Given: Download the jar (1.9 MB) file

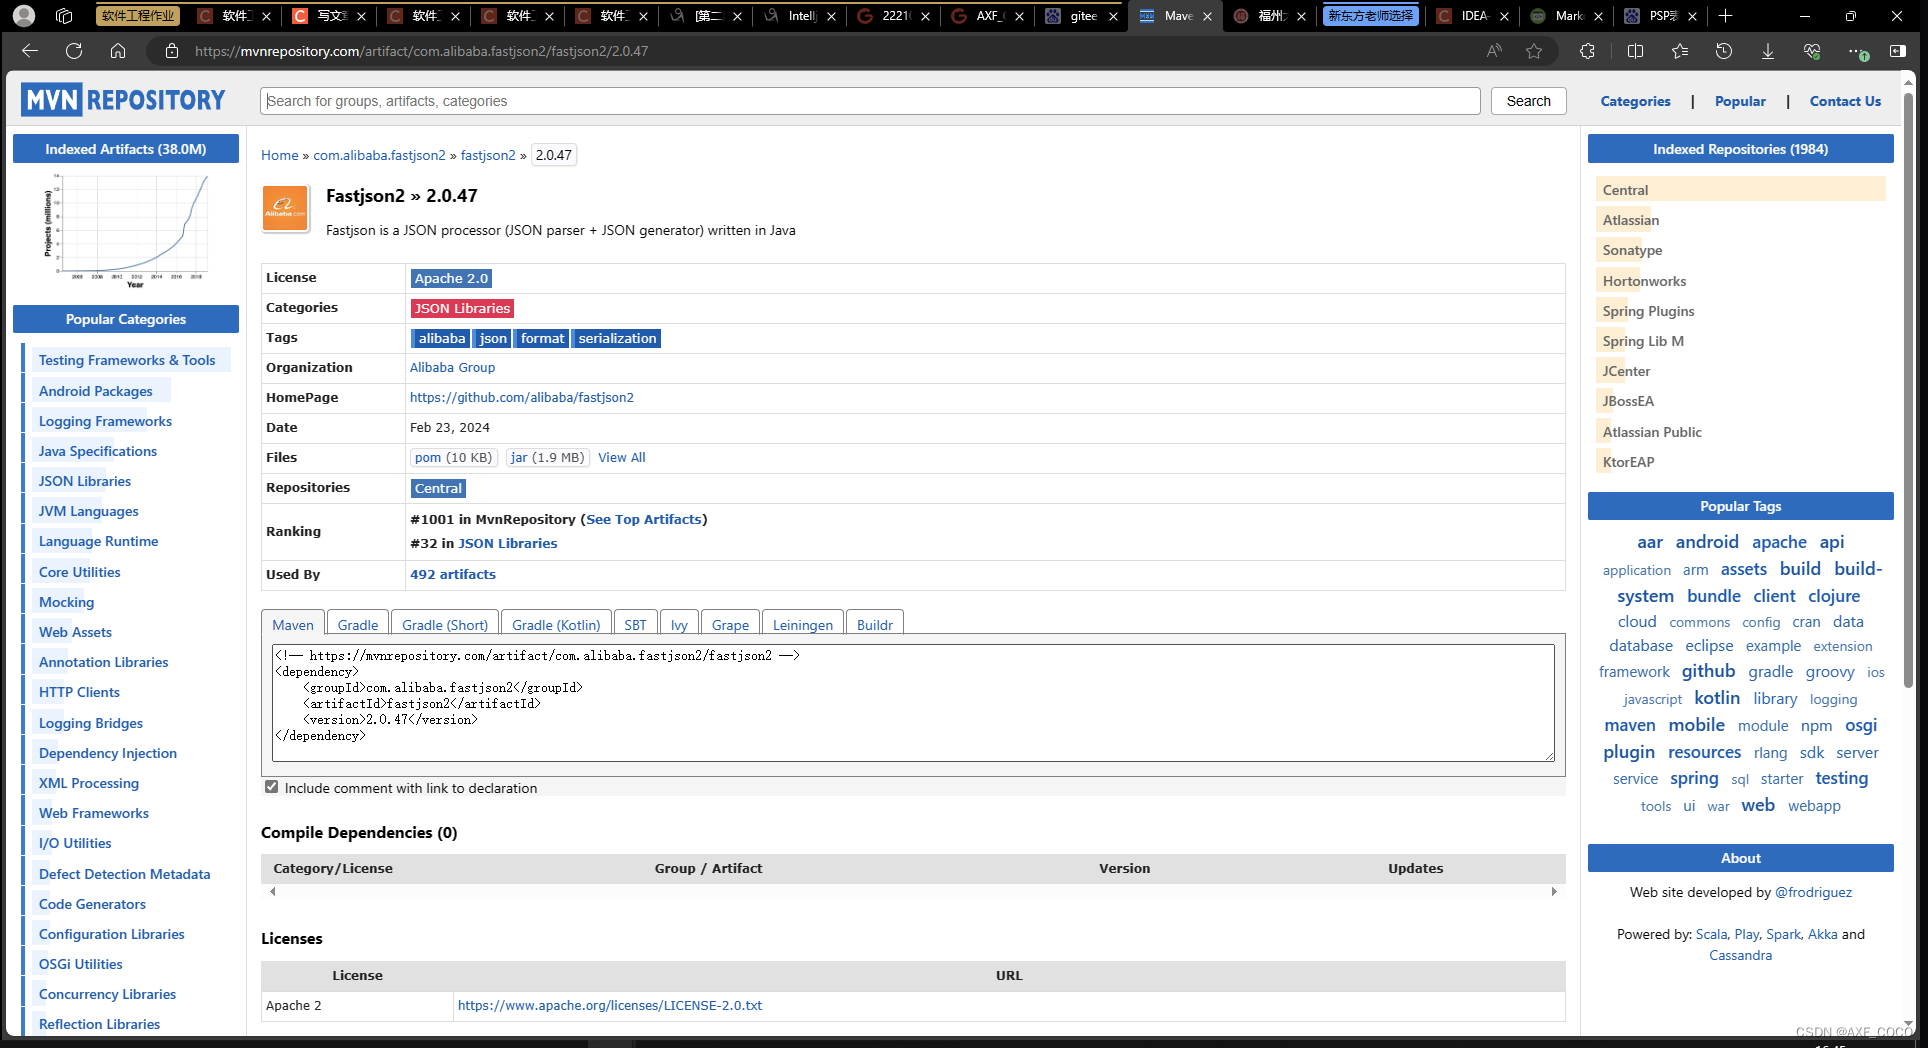Looking at the screenshot, I should (547, 457).
